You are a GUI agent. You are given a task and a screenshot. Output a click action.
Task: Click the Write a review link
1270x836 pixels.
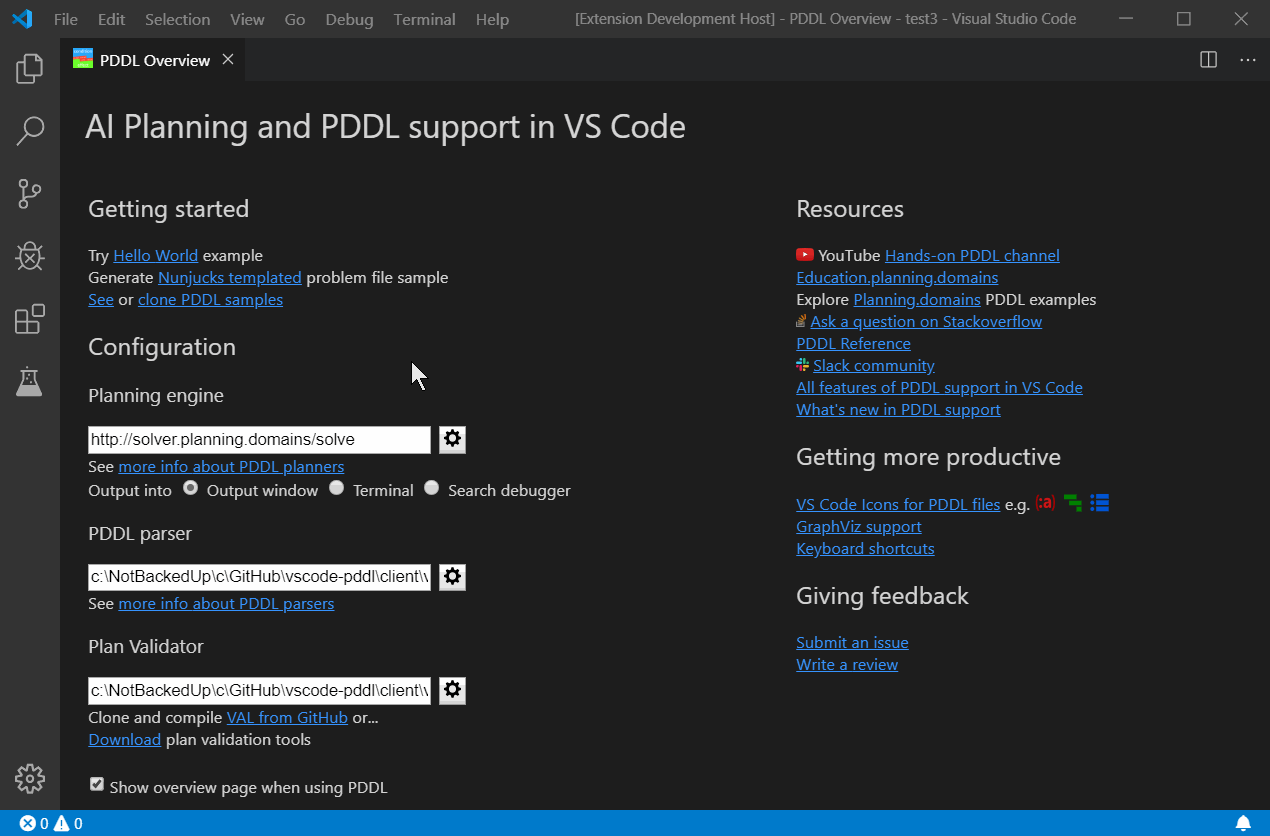tap(847, 664)
